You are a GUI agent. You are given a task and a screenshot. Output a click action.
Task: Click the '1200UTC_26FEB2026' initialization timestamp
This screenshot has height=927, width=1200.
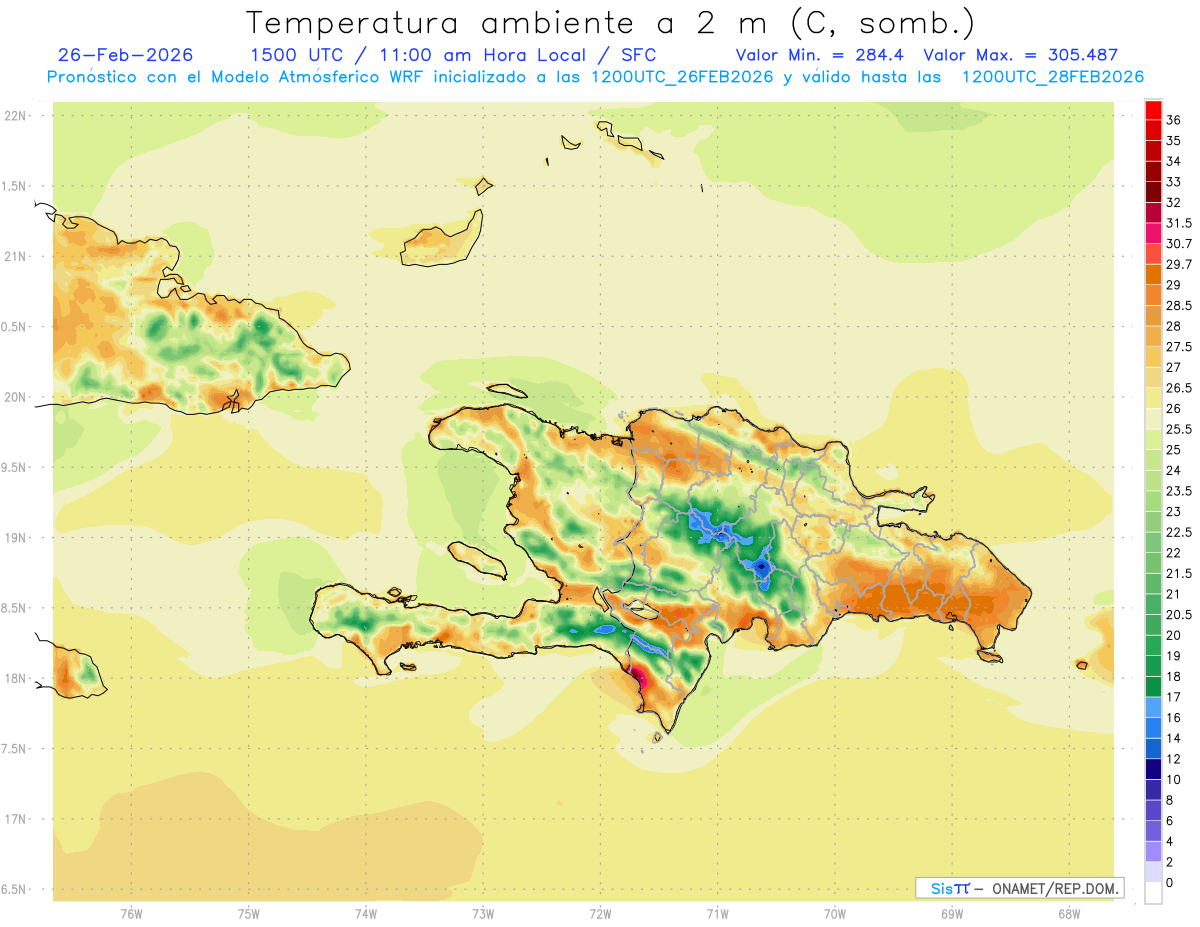(682, 77)
